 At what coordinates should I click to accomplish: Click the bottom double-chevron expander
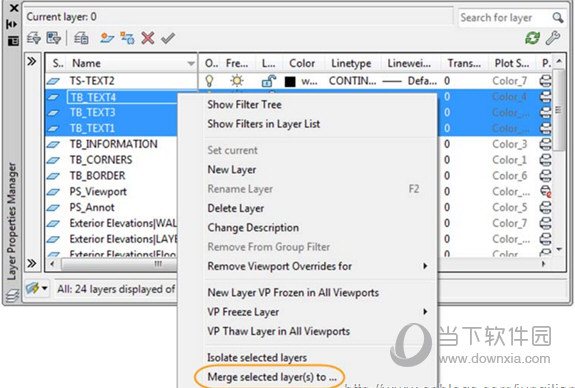[x=32, y=263]
